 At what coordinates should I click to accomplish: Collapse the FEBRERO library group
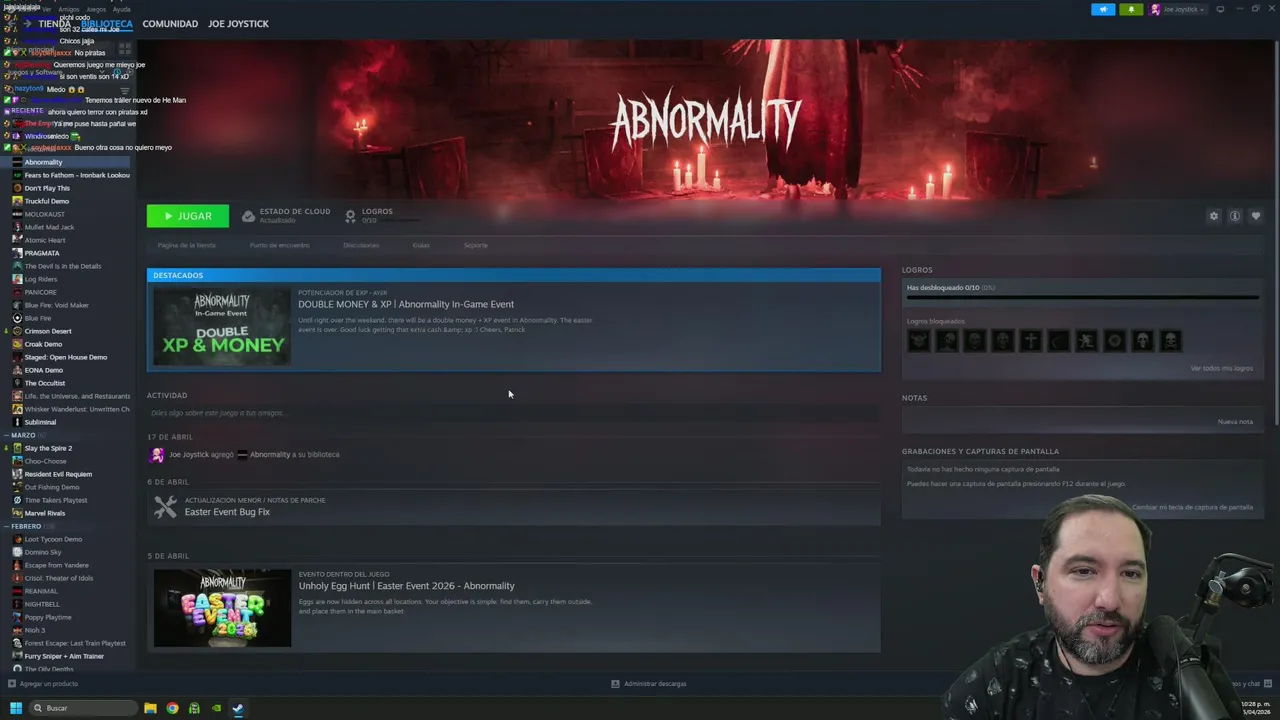pos(25,526)
